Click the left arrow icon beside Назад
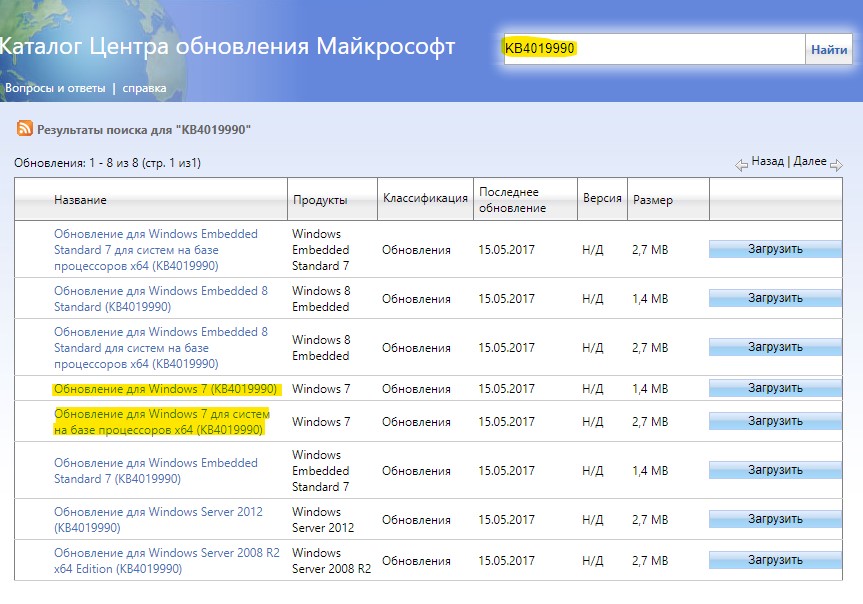This screenshot has width=863, height=604. [741, 165]
